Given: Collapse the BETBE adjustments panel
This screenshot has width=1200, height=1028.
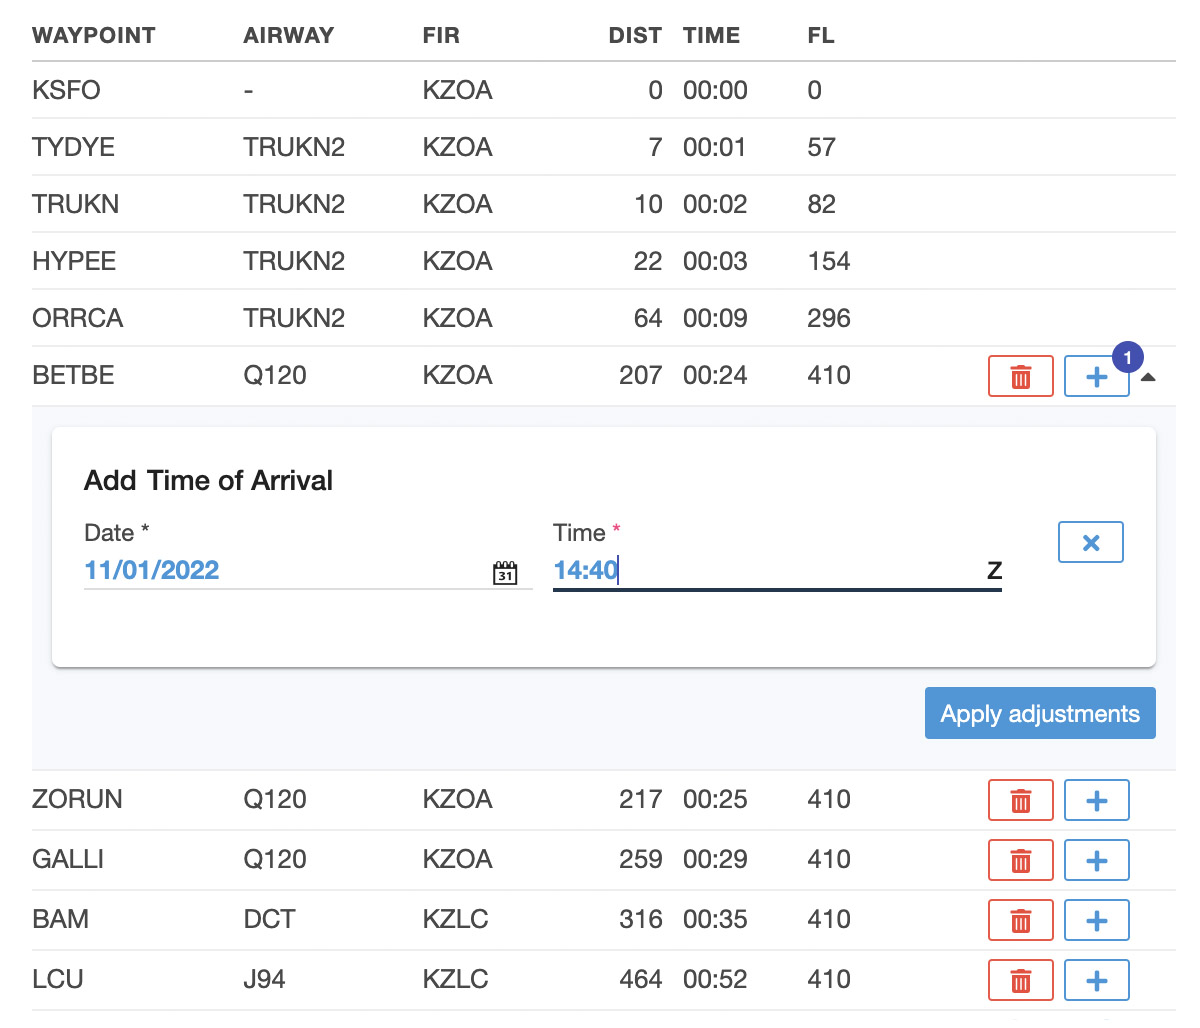Looking at the screenshot, I should pos(1148,378).
